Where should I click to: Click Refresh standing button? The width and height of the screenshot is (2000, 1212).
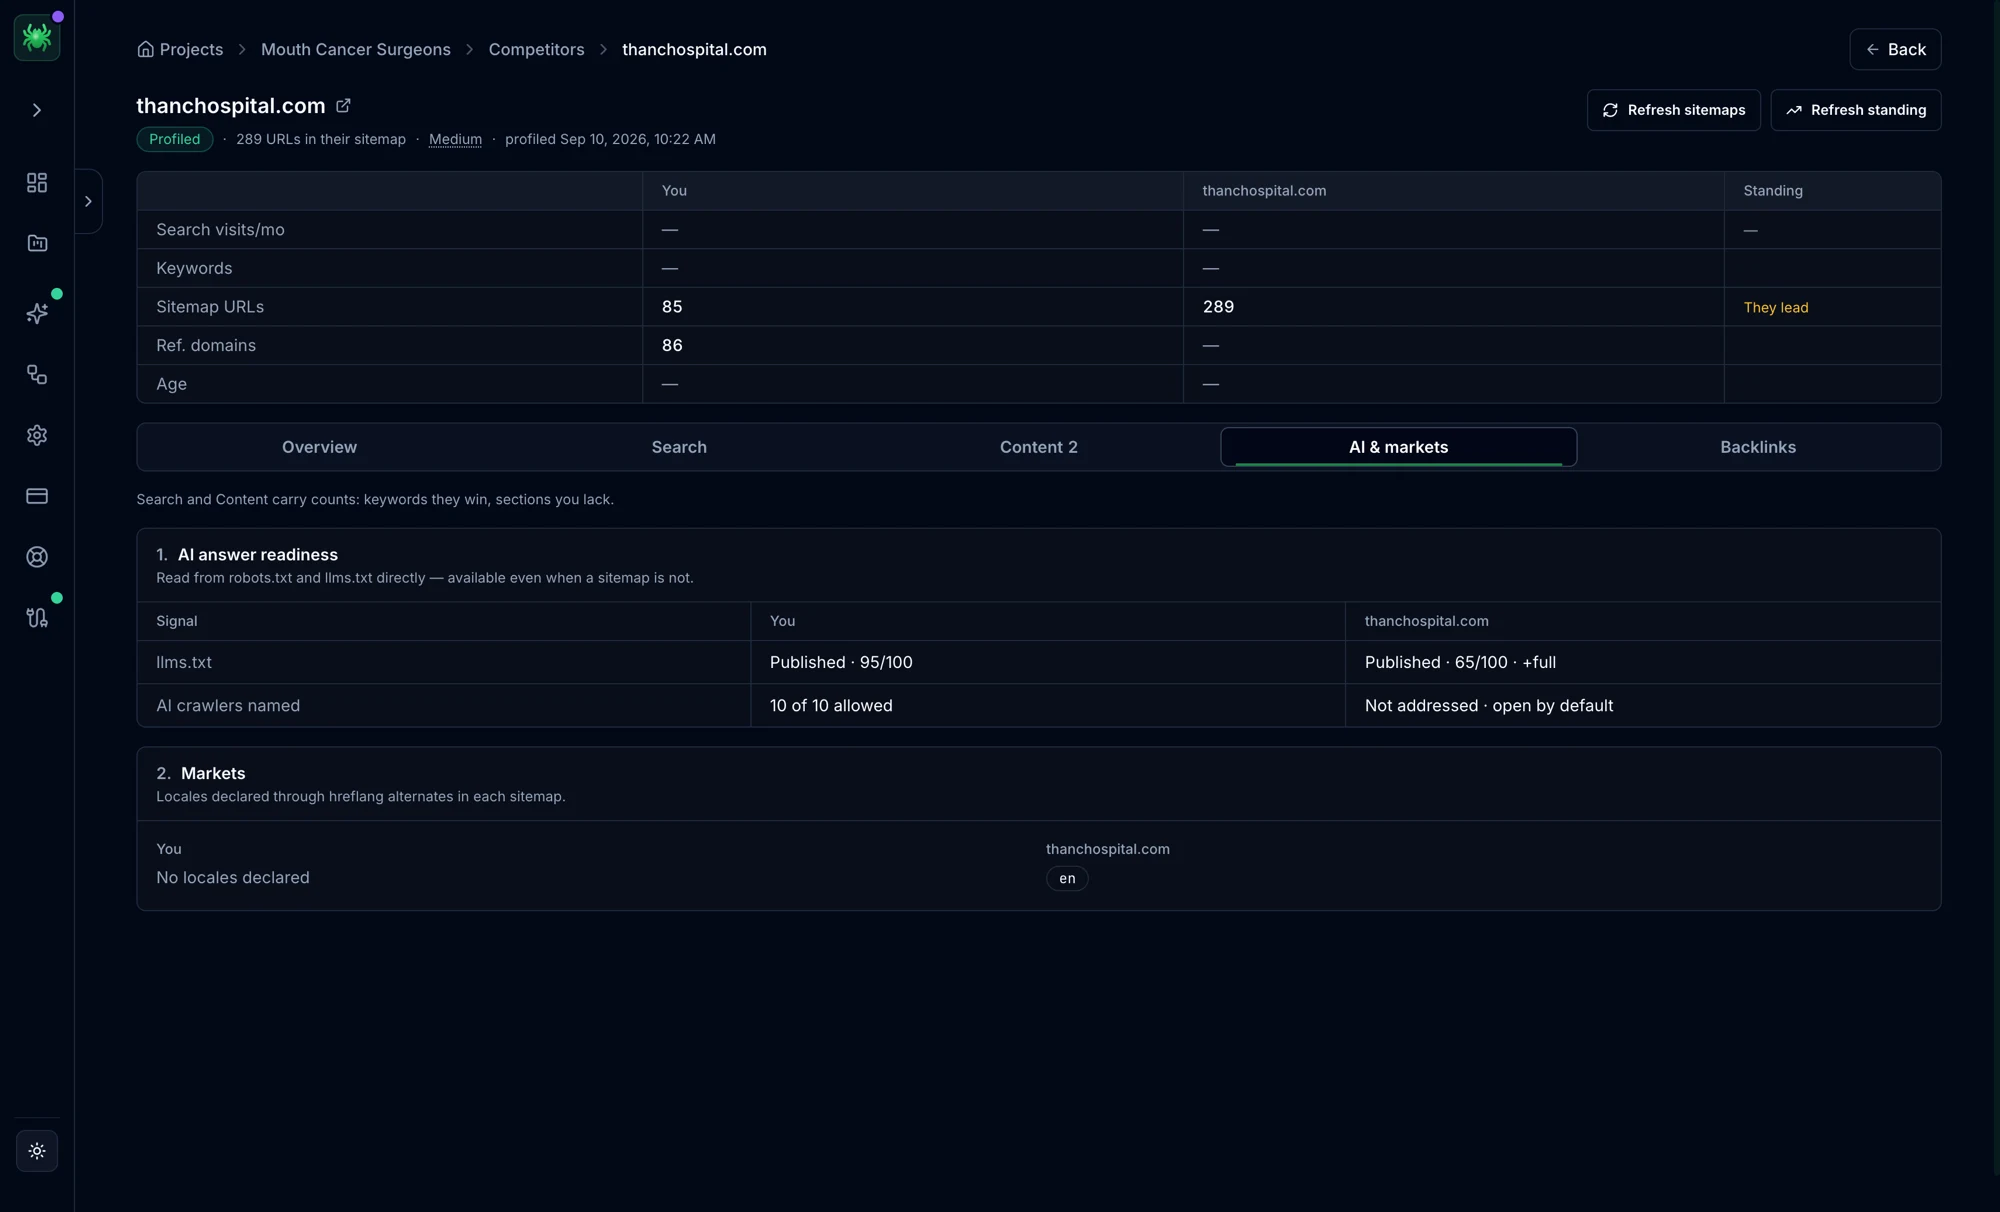click(1855, 110)
